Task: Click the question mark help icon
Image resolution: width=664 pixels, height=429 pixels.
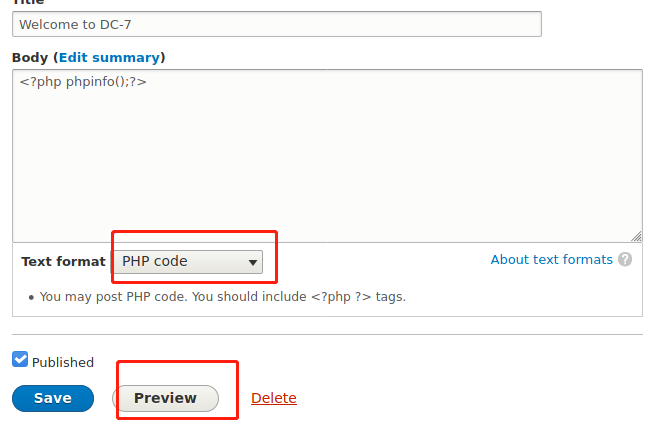Action: pos(625,259)
